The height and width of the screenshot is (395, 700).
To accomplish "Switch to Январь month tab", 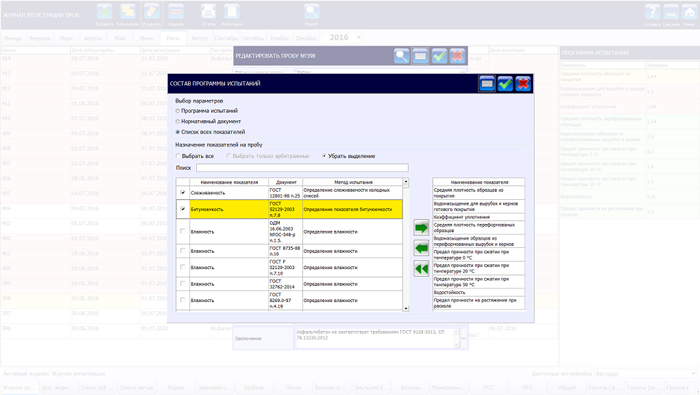I will [x=13, y=38].
